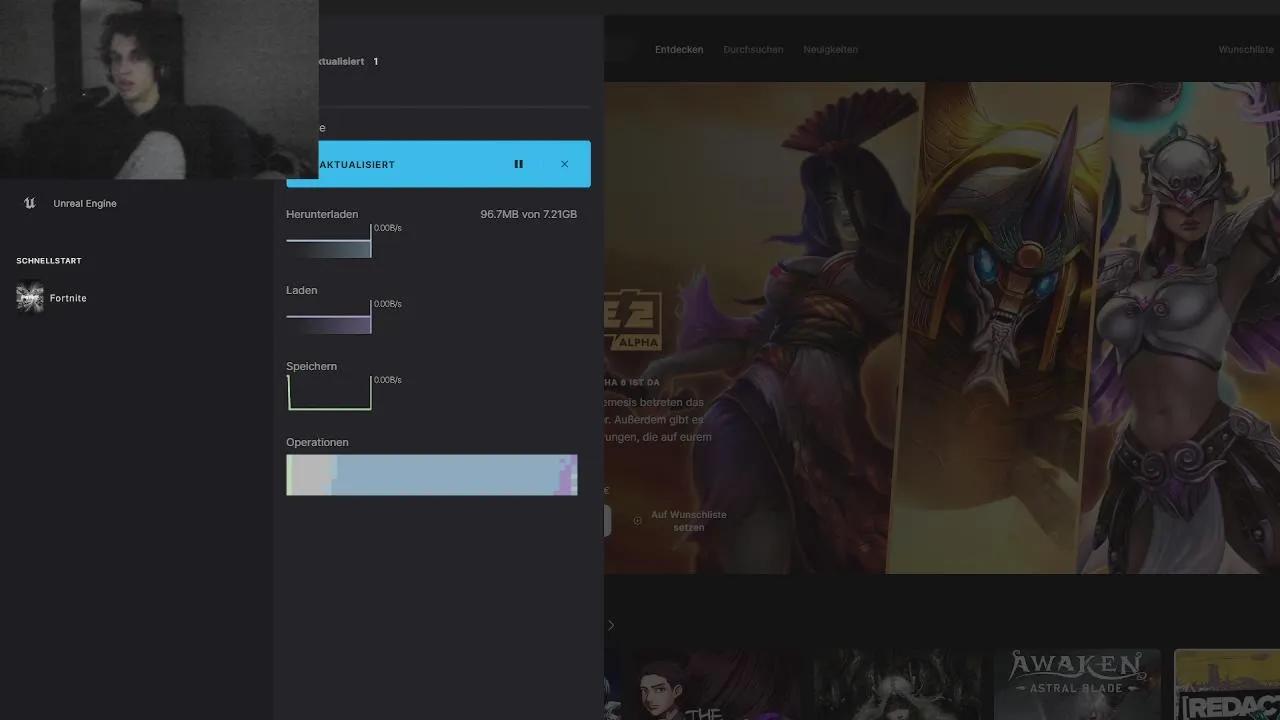Screen dimensions: 1280x720
Task: Click the ALPHA game logo on the banner
Action: pyautogui.click(x=632, y=322)
